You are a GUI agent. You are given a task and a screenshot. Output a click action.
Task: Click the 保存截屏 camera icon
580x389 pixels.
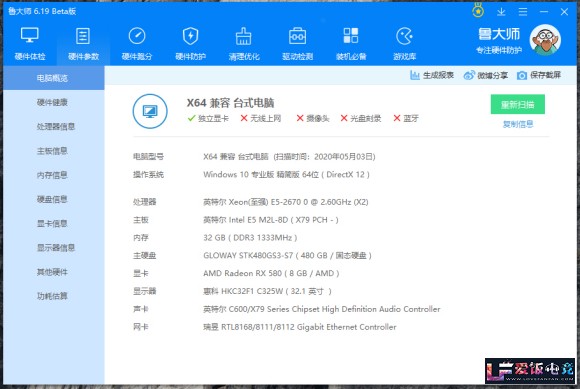click(522, 75)
